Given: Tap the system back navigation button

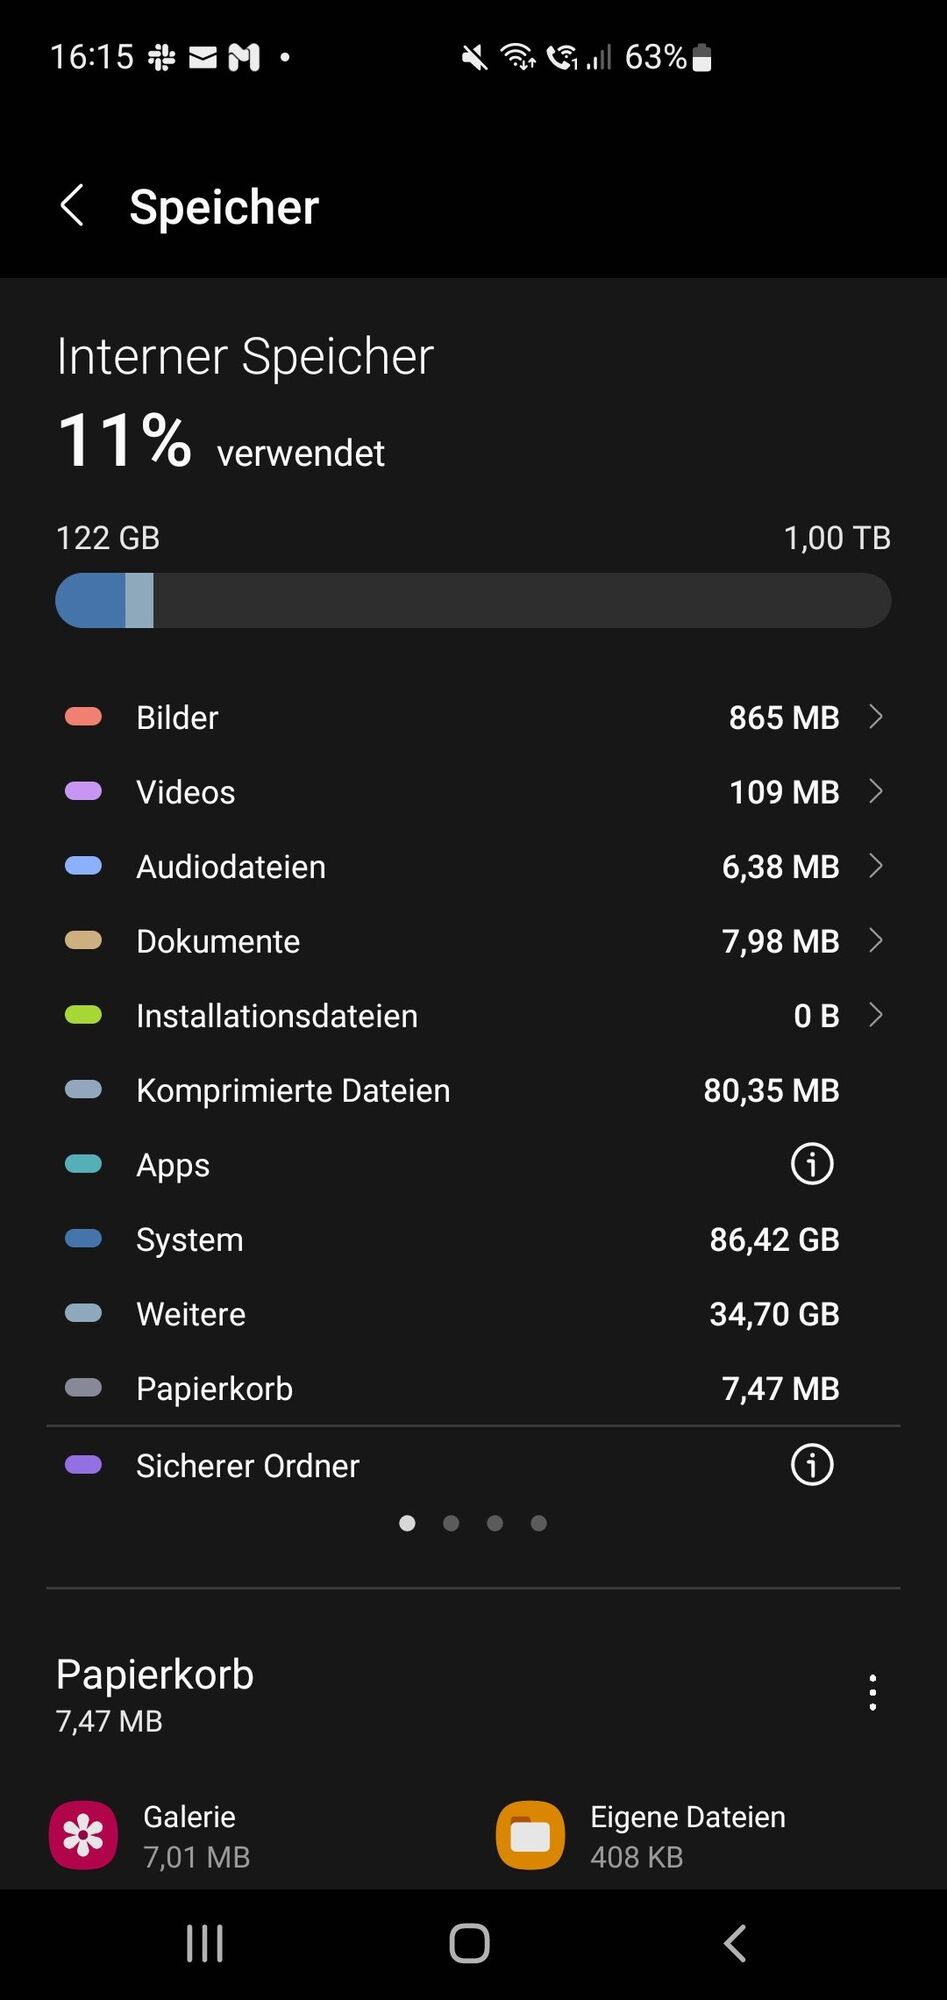Looking at the screenshot, I should (x=735, y=1944).
